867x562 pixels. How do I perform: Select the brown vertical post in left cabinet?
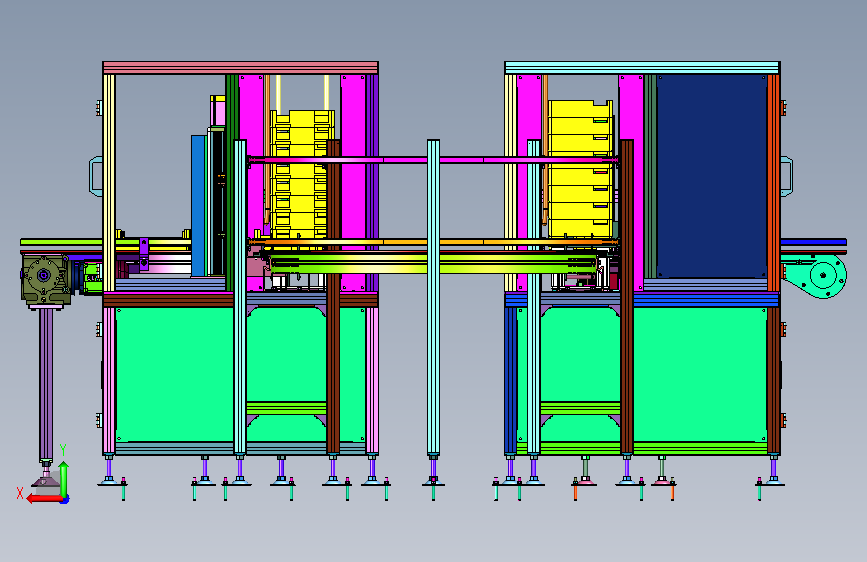(333, 297)
